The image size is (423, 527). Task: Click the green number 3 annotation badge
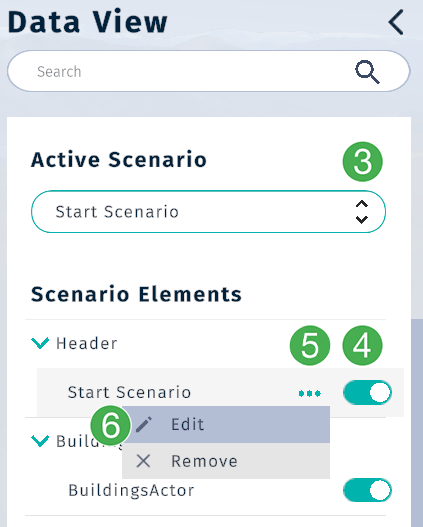click(363, 162)
